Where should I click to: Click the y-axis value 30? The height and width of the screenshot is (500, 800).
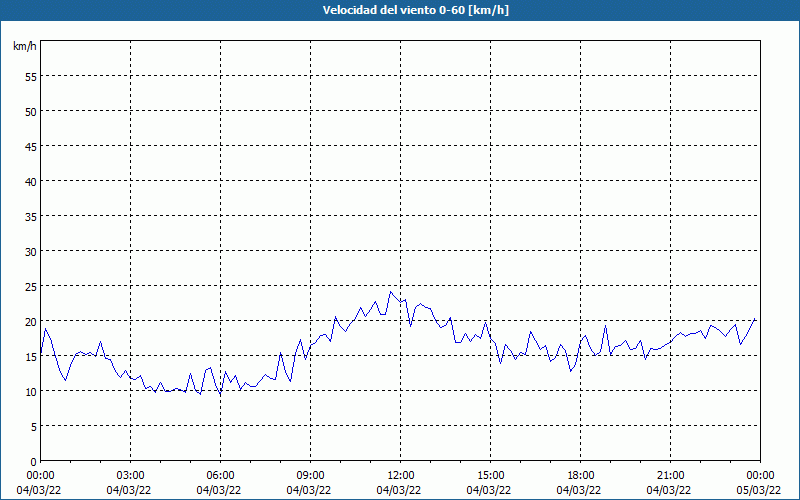tap(31, 252)
